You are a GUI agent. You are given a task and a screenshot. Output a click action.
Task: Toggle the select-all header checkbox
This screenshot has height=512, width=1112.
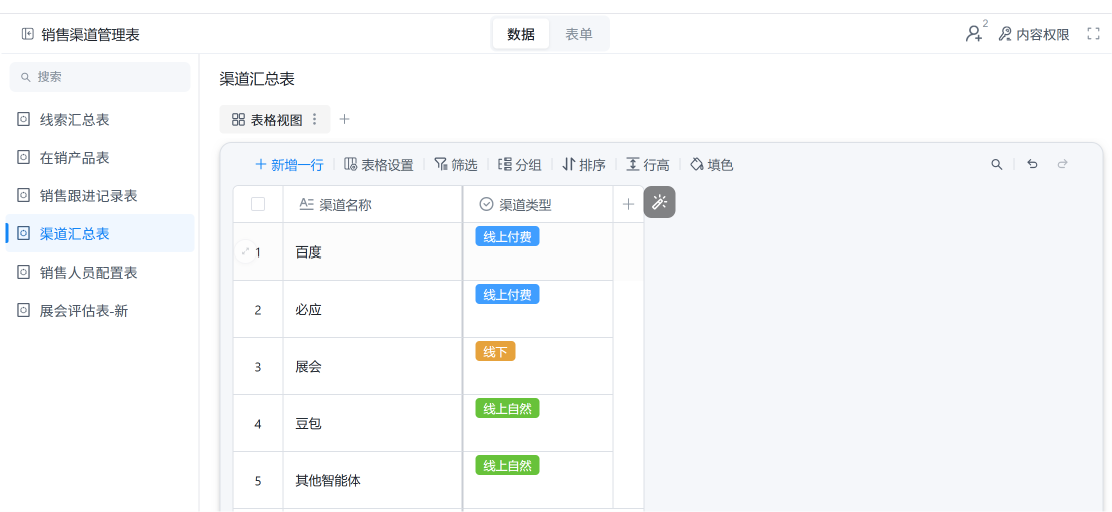(x=258, y=204)
